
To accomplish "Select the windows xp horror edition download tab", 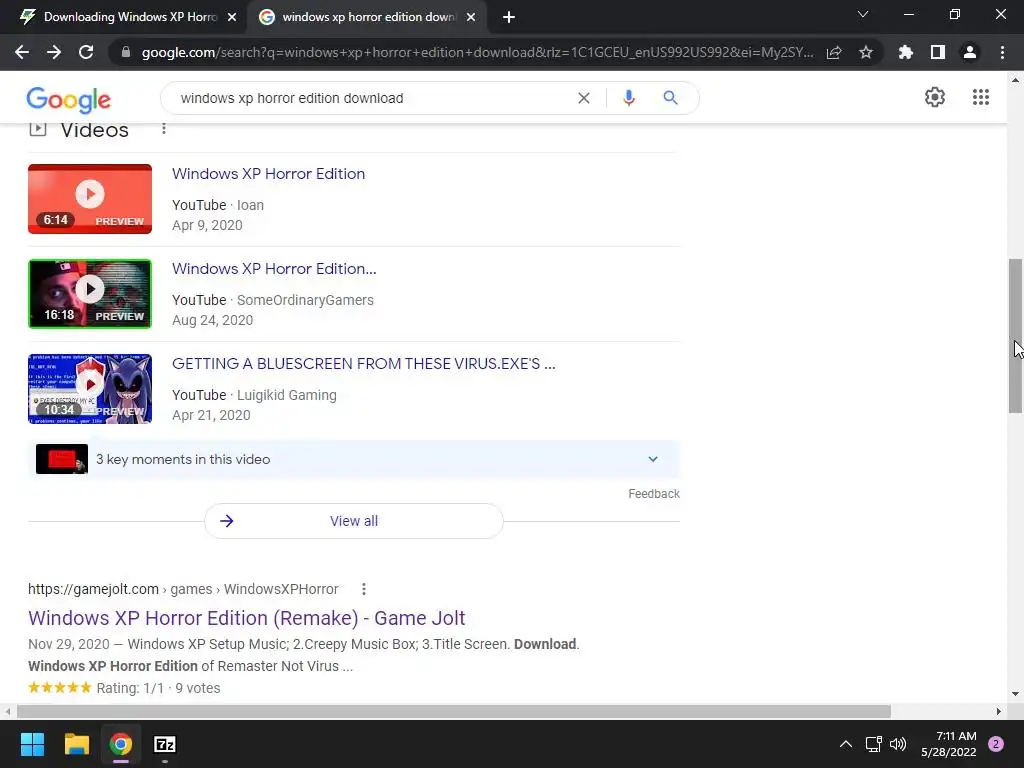I will tap(368, 18).
